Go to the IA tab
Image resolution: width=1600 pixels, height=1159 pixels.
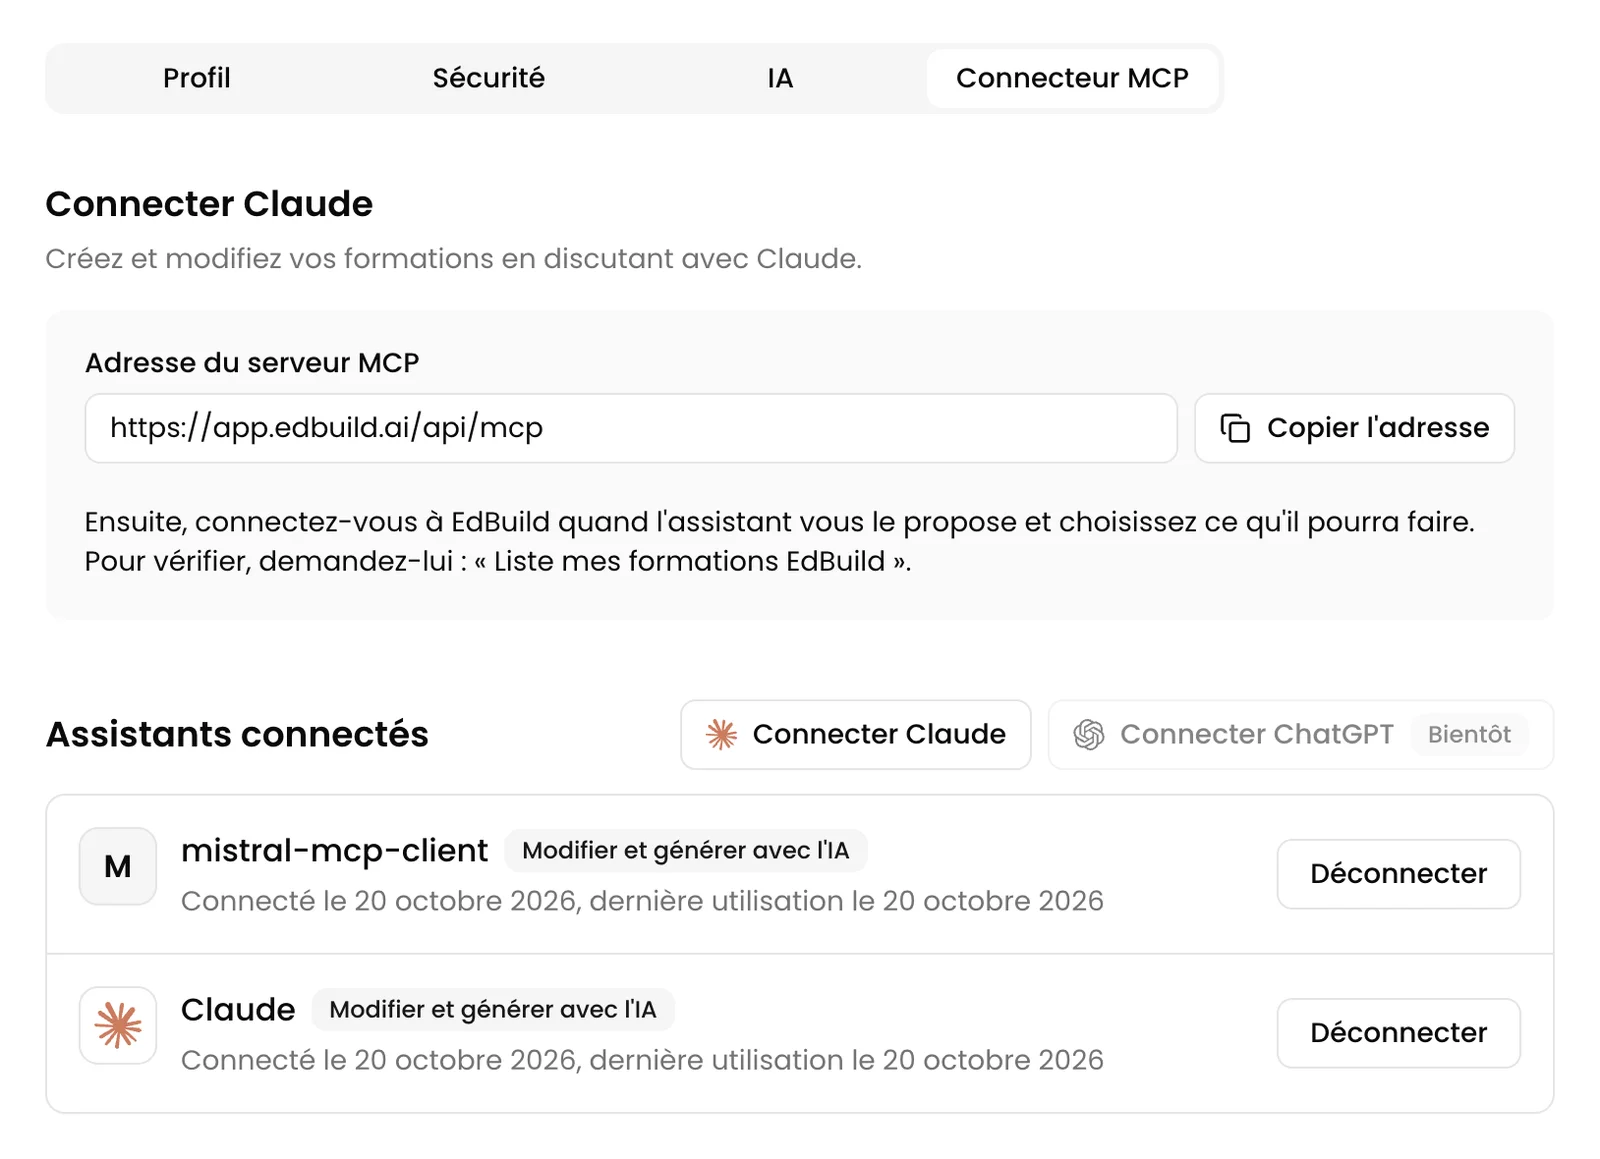[x=780, y=78]
